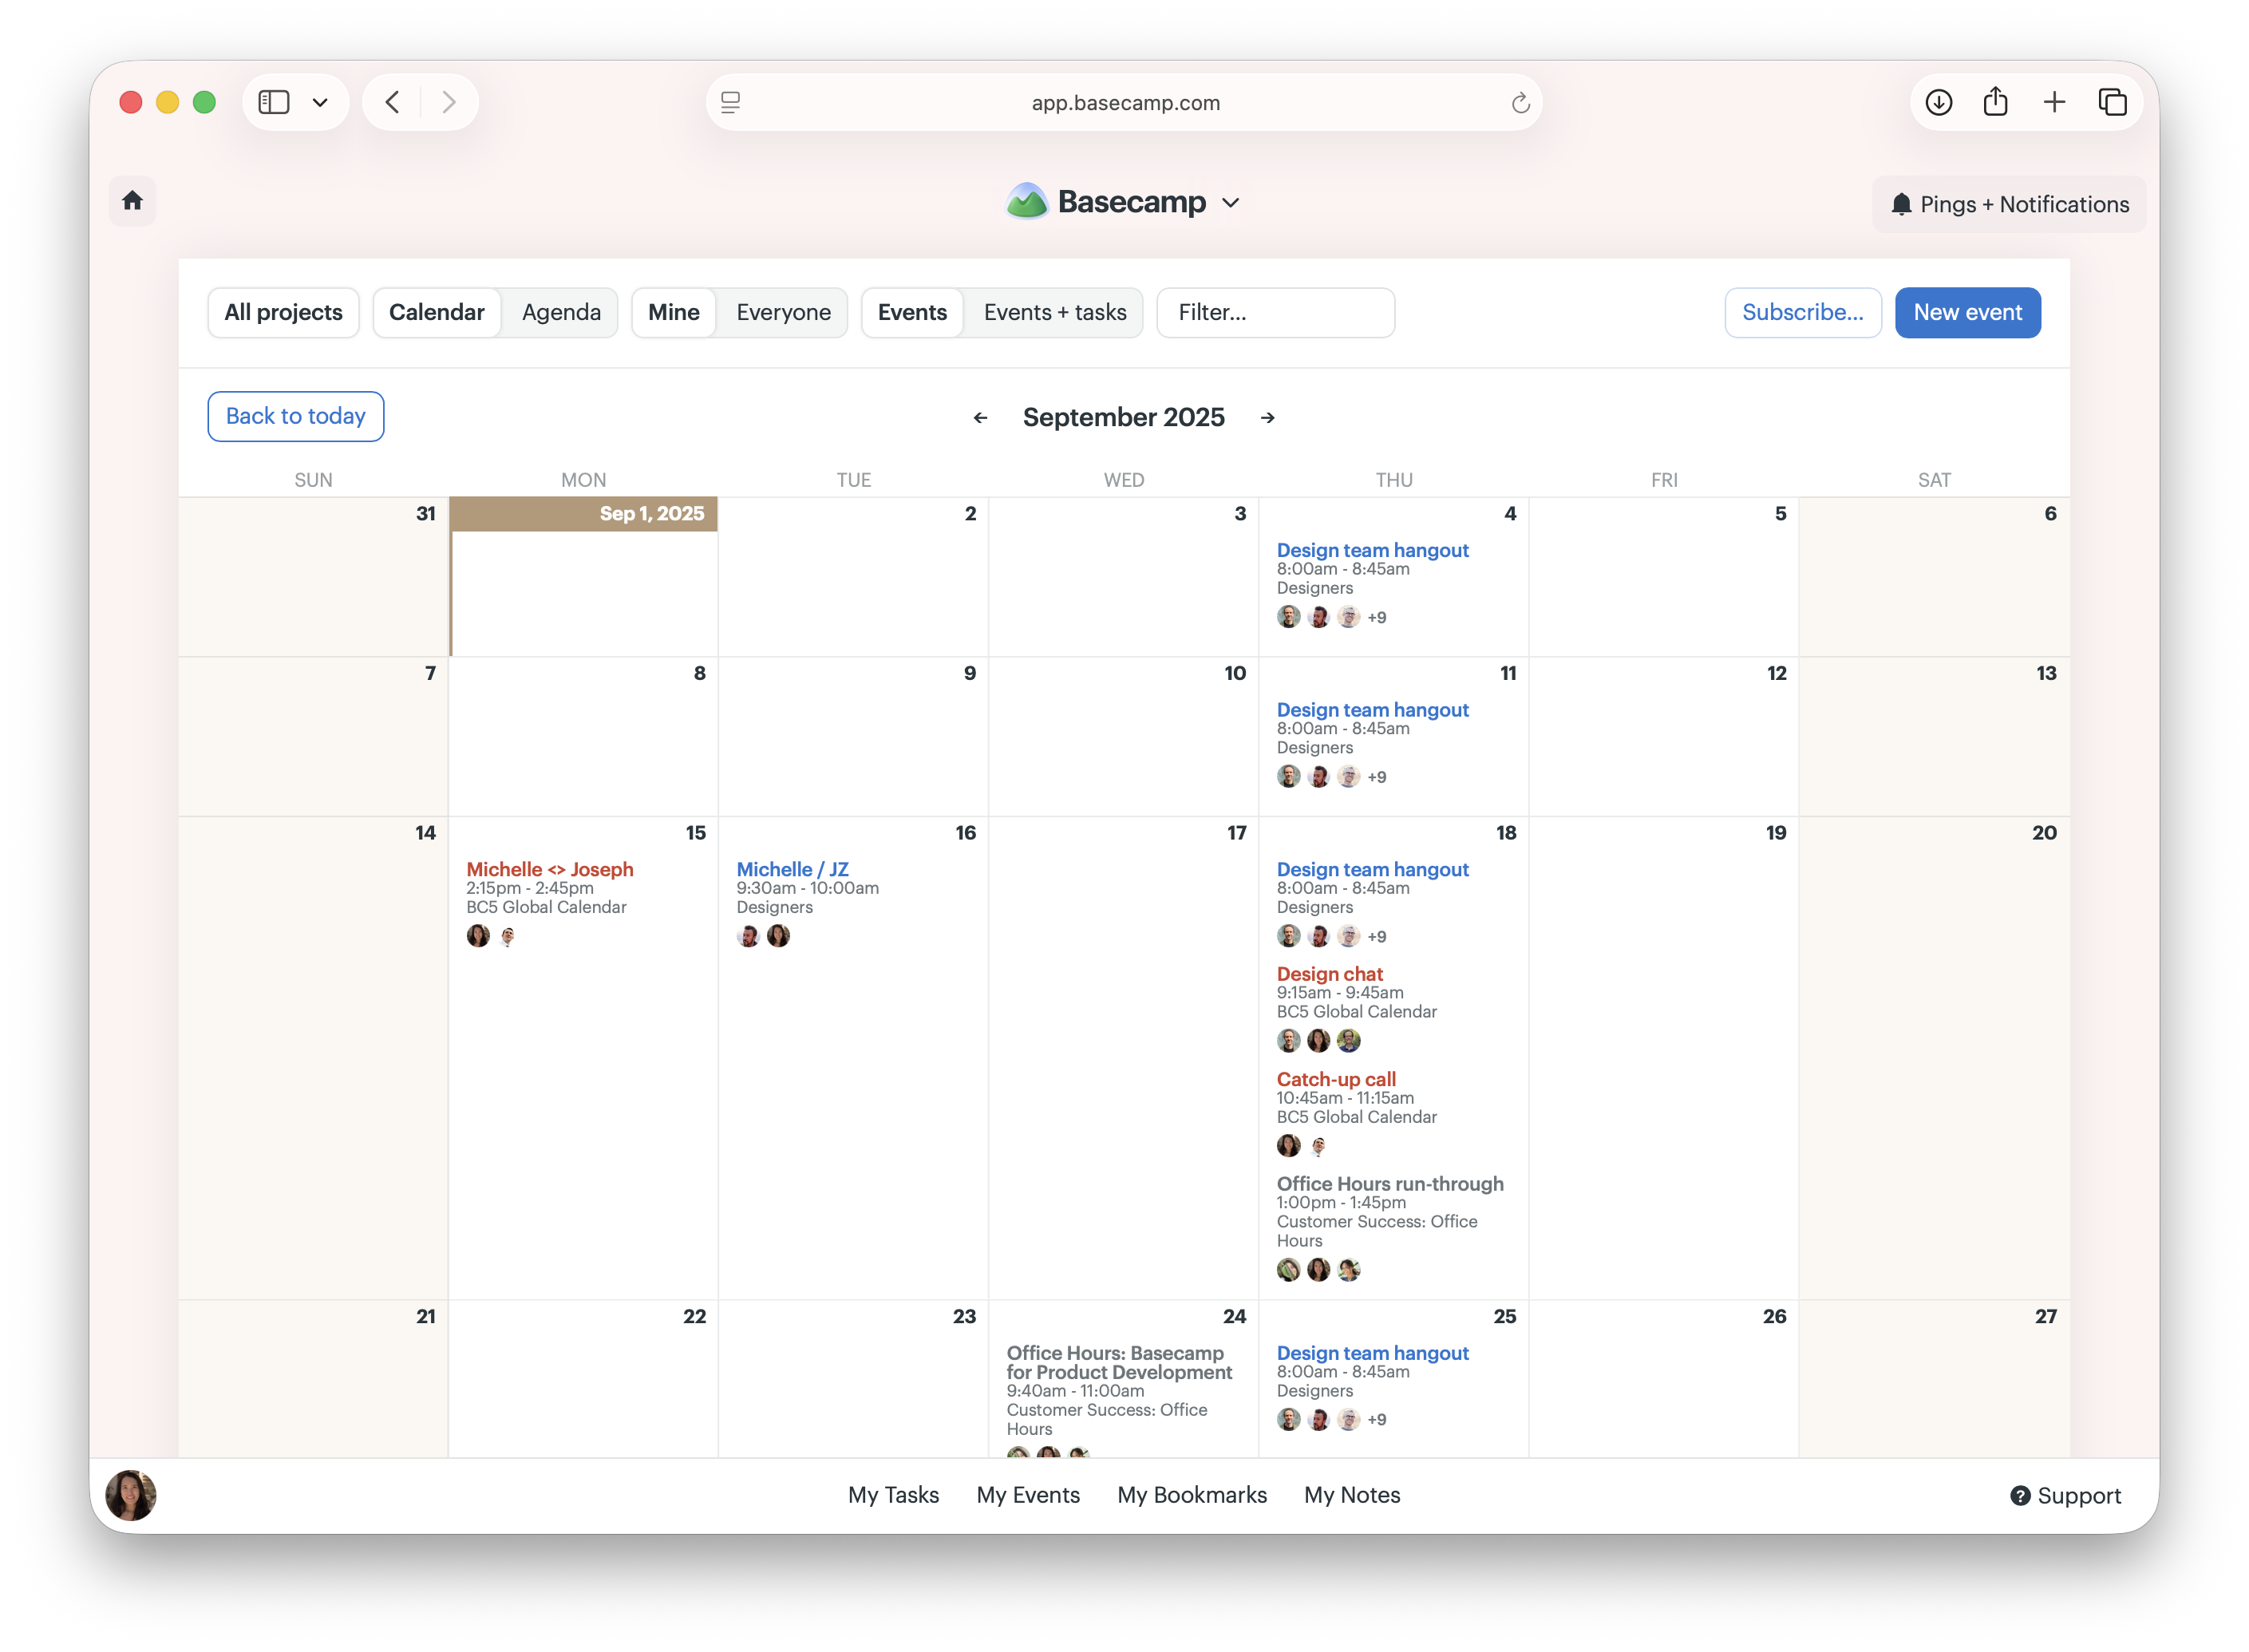Click first attendee avatar on Catch-up call
Image resolution: width=2249 pixels, height=1652 pixels.
(x=1288, y=1146)
